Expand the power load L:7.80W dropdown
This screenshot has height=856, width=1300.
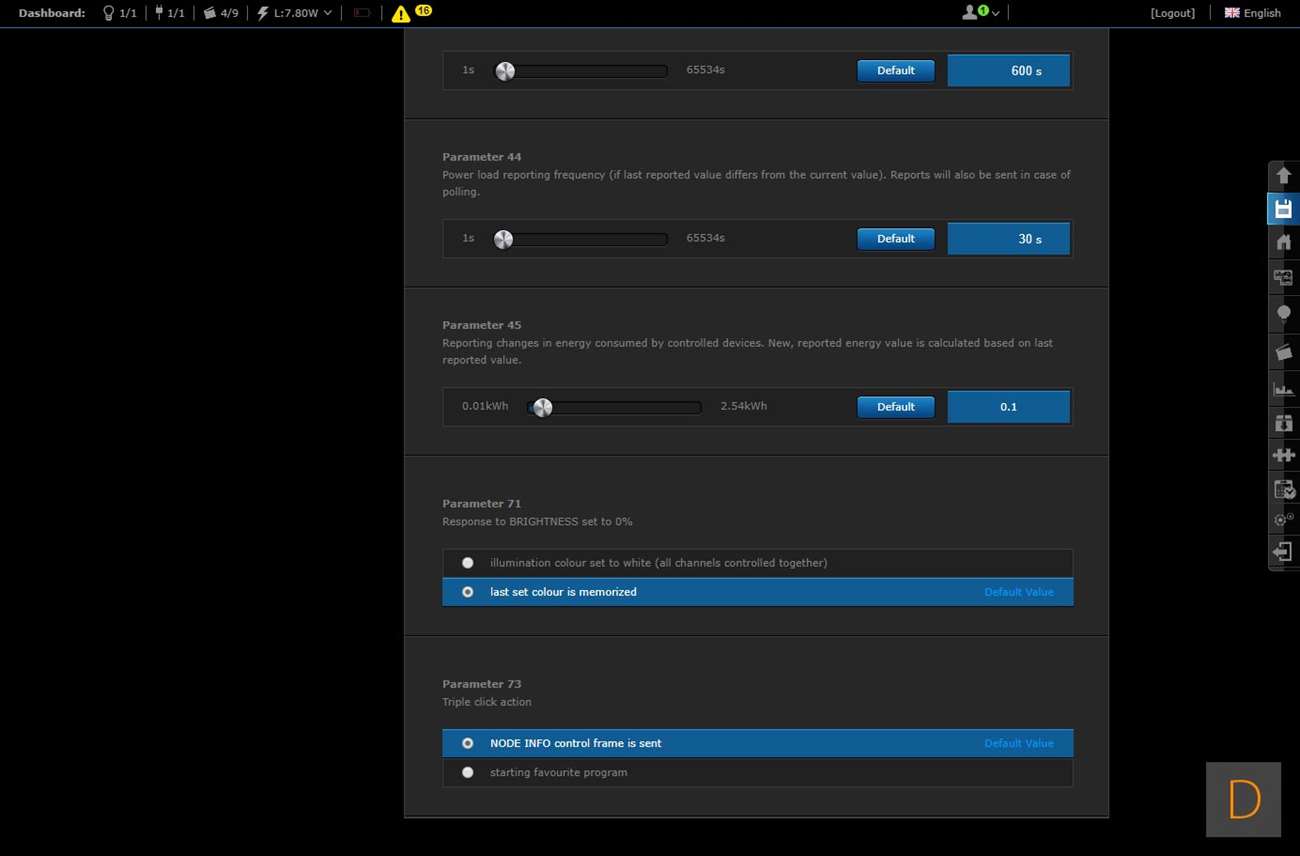(295, 13)
